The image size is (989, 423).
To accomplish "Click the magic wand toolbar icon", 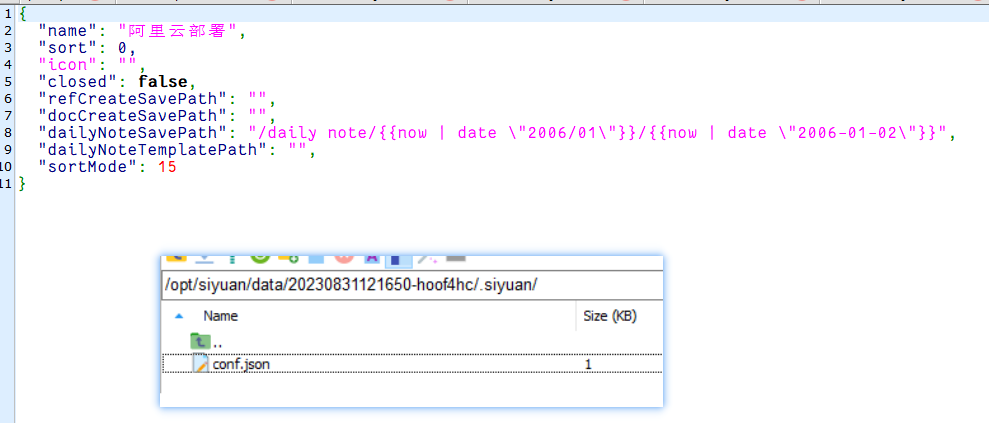I will (428, 258).
